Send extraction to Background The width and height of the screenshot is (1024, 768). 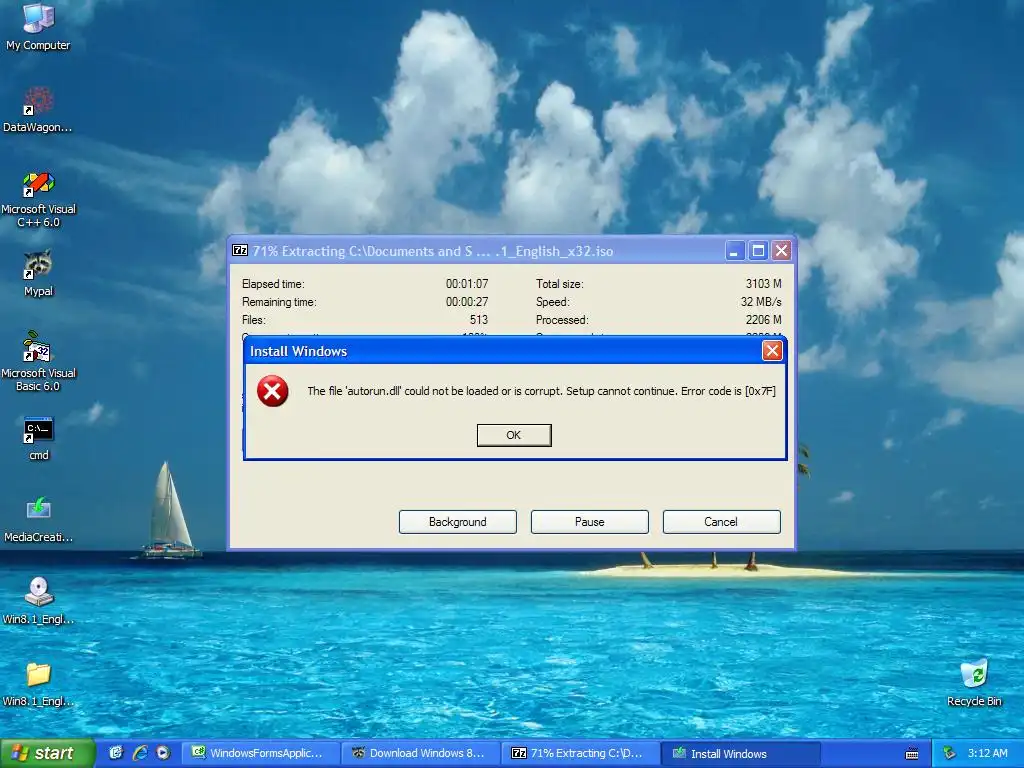point(458,522)
